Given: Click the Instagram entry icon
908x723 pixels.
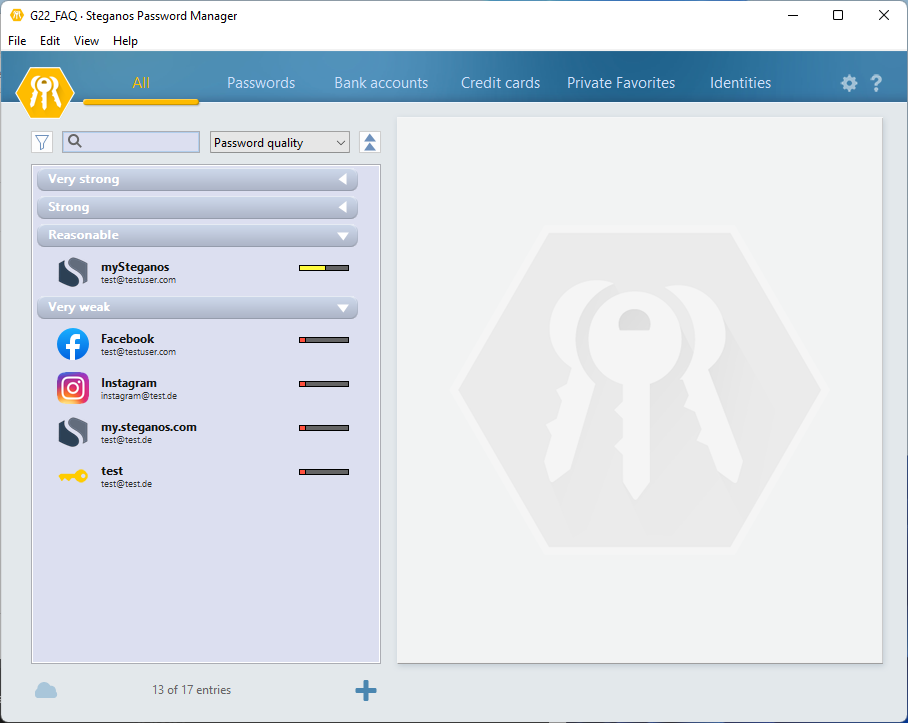Looking at the screenshot, I should pyautogui.click(x=73, y=388).
